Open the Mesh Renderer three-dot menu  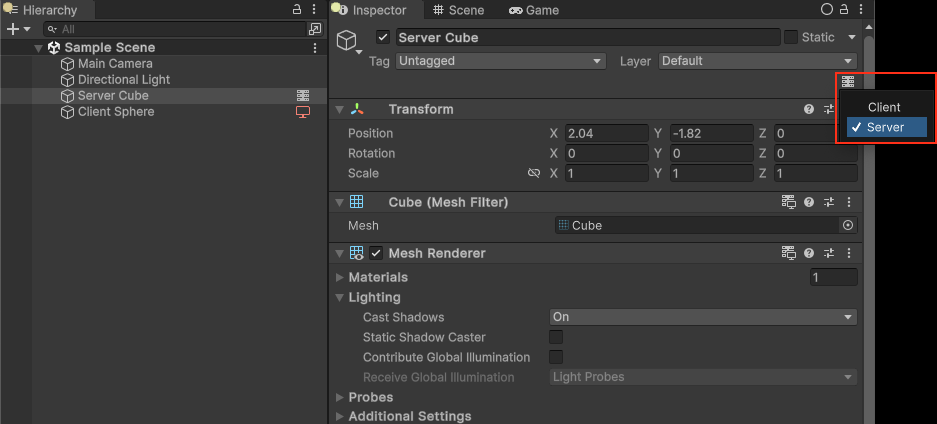click(848, 254)
